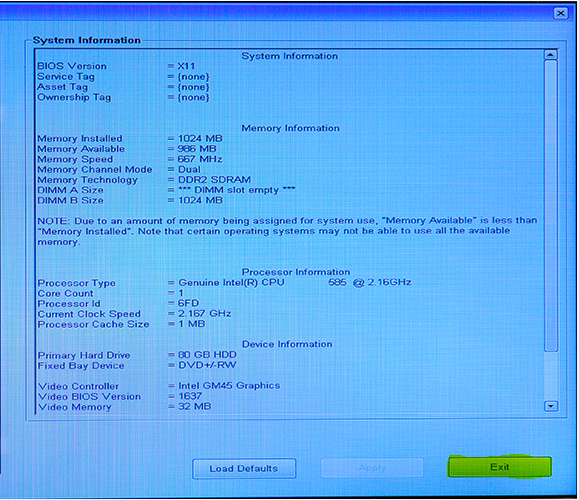Viewport: 579px width, 500px height.
Task: Click the Memory Channel Mode label
Action: (95, 169)
